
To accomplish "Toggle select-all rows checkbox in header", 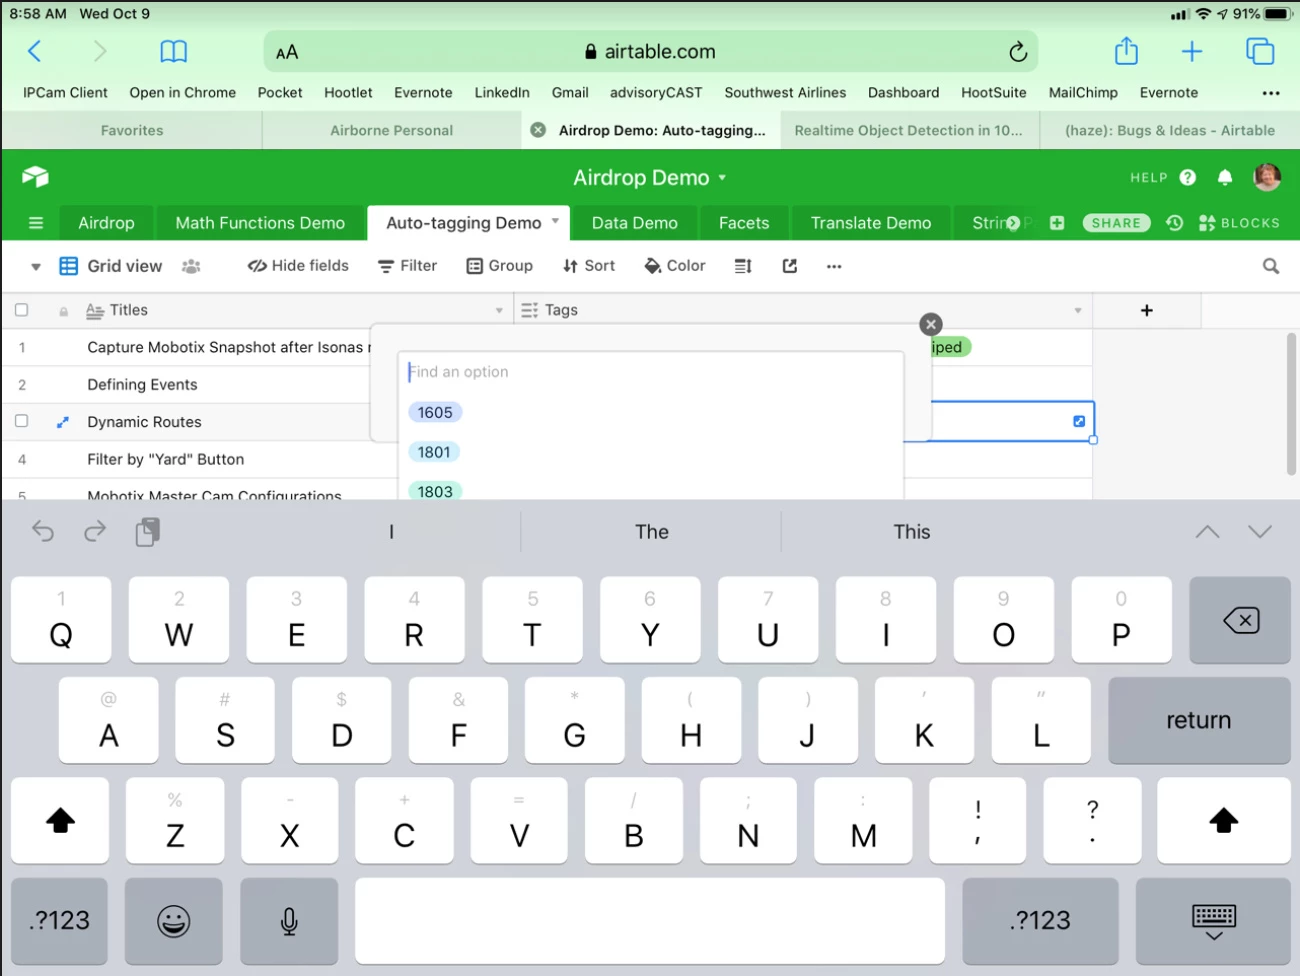I will point(22,310).
